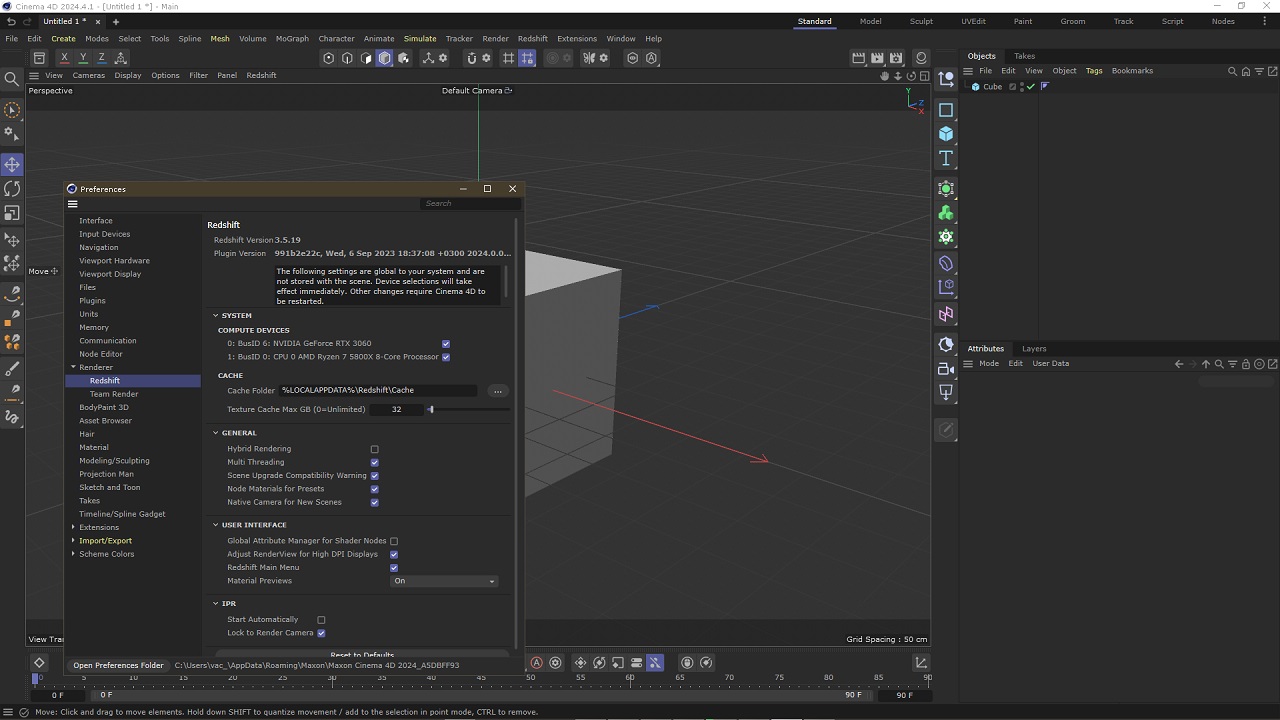
Task: Expand the Import/Export preferences category
Action: [x=73, y=541]
